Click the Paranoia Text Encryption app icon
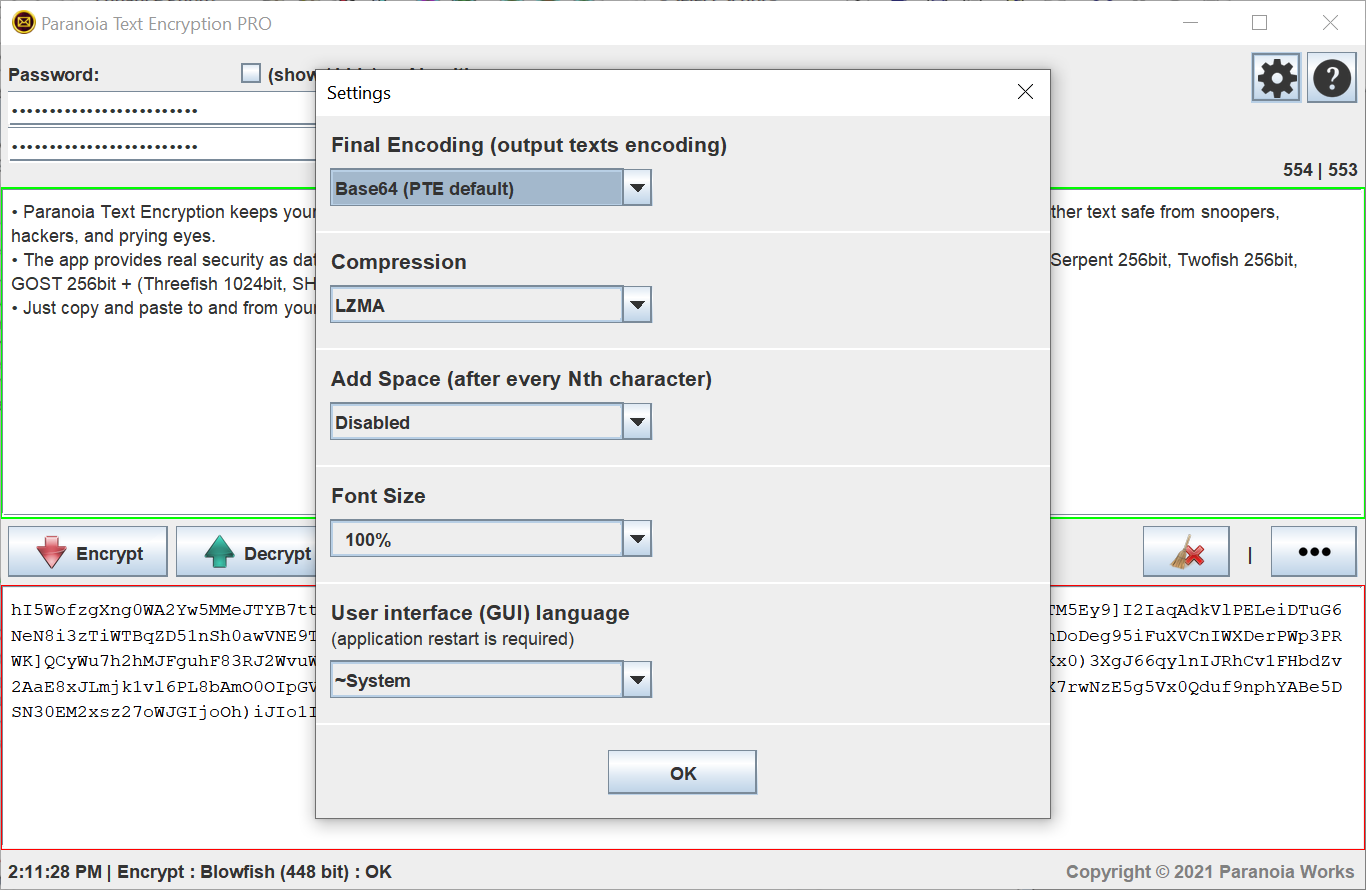 (23, 23)
